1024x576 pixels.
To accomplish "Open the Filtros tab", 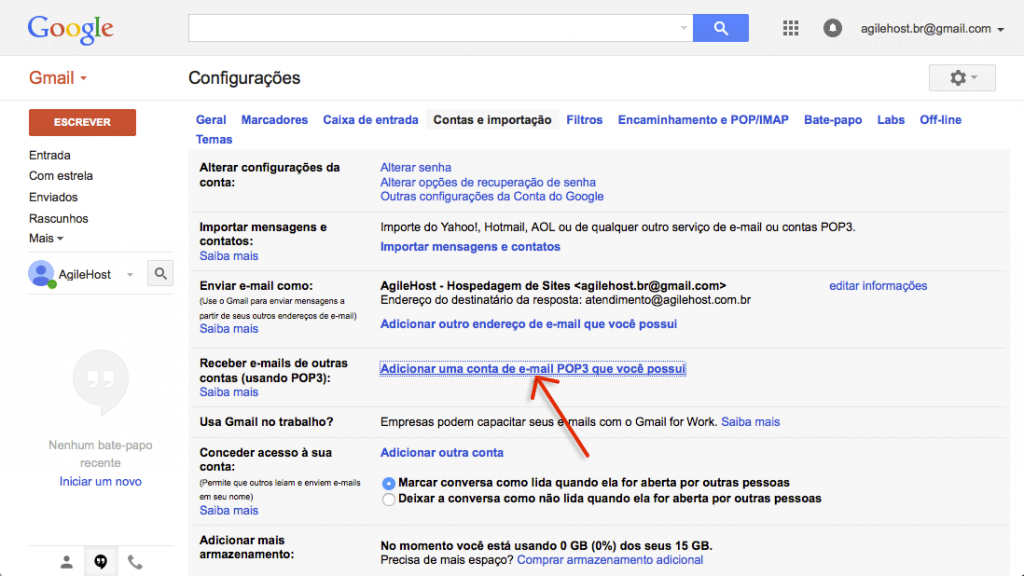I will pyautogui.click(x=584, y=120).
